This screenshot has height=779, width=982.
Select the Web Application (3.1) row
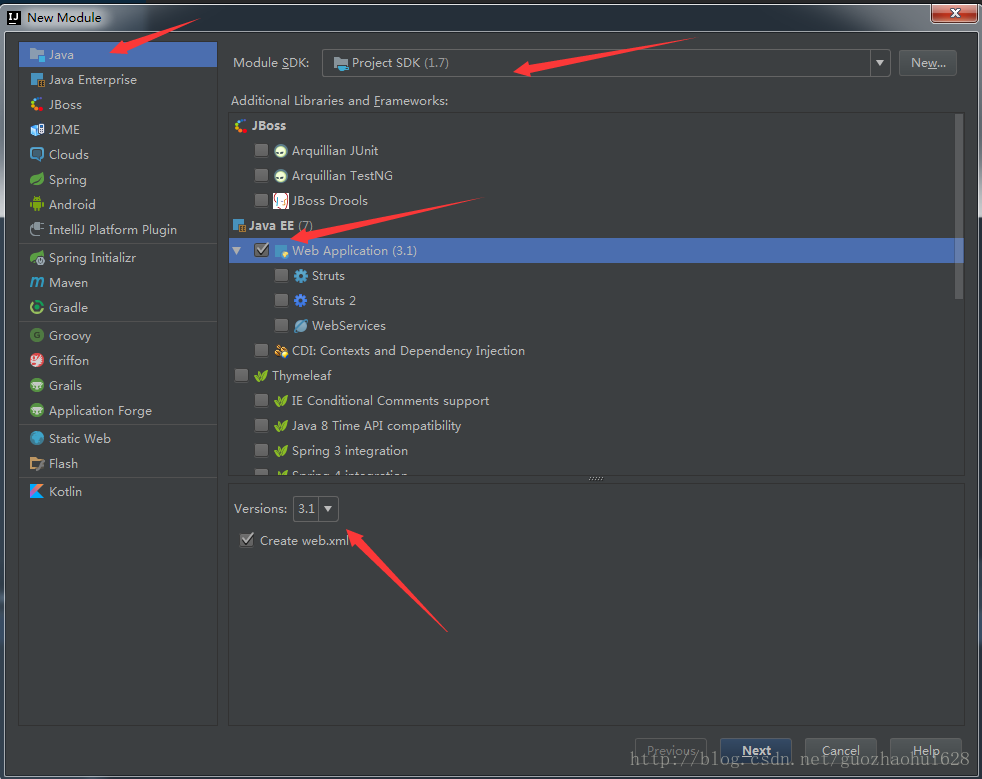[x=596, y=250]
